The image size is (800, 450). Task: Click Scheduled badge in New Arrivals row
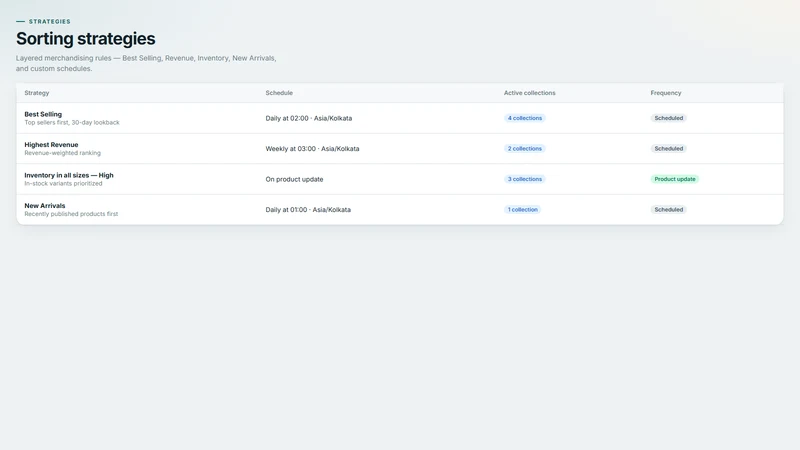(668, 210)
